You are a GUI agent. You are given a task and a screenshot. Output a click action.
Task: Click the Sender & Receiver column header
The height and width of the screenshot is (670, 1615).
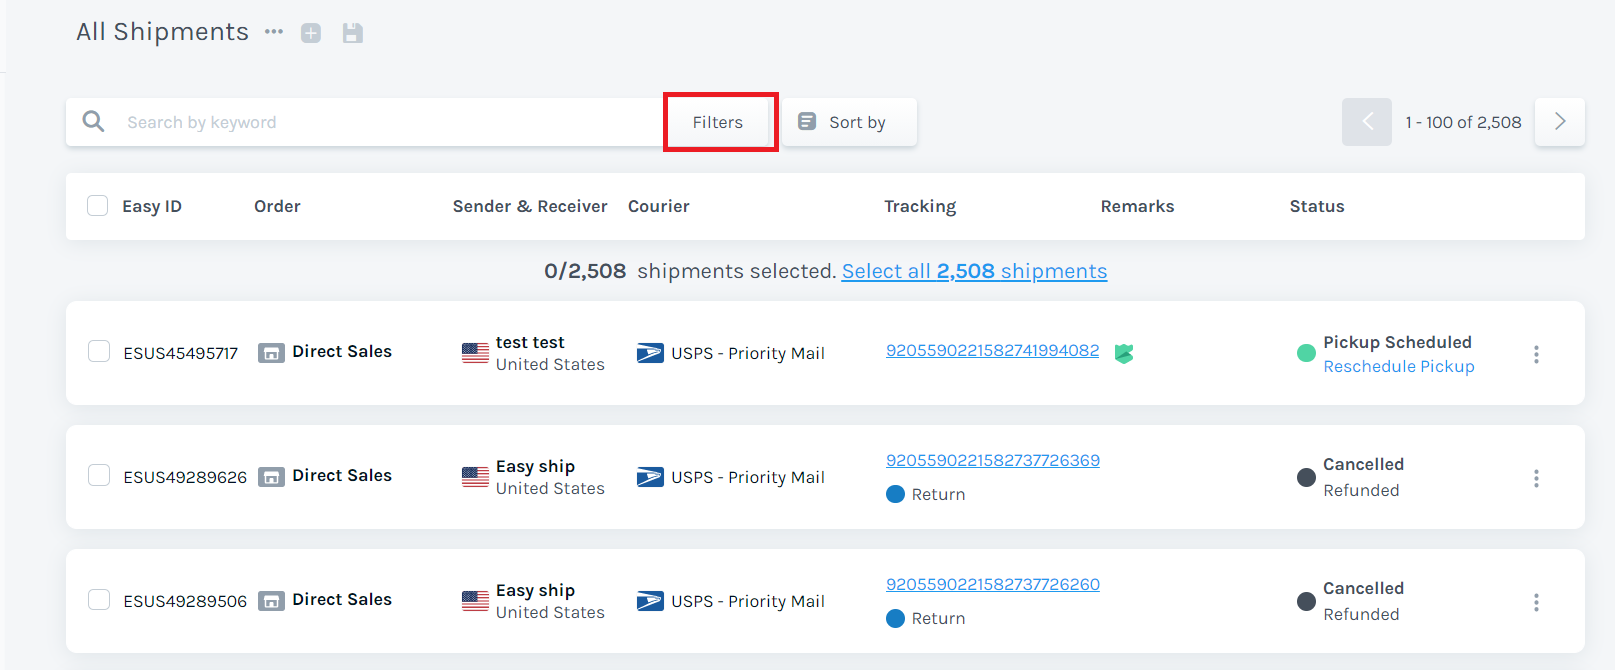coord(530,206)
